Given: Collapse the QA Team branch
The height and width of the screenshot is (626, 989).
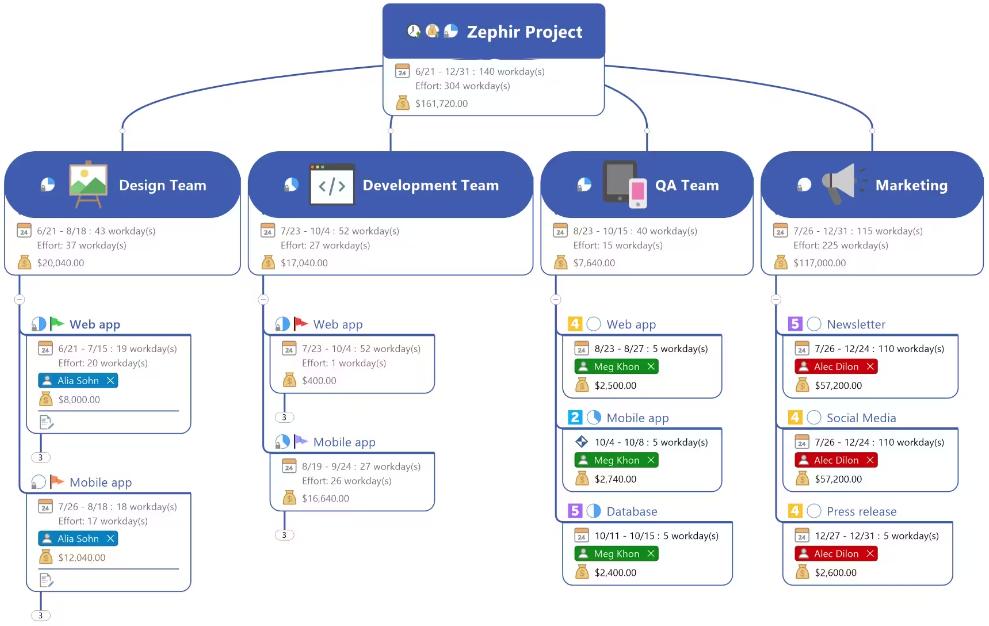Looking at the screenshot, I should coord(556,299).
